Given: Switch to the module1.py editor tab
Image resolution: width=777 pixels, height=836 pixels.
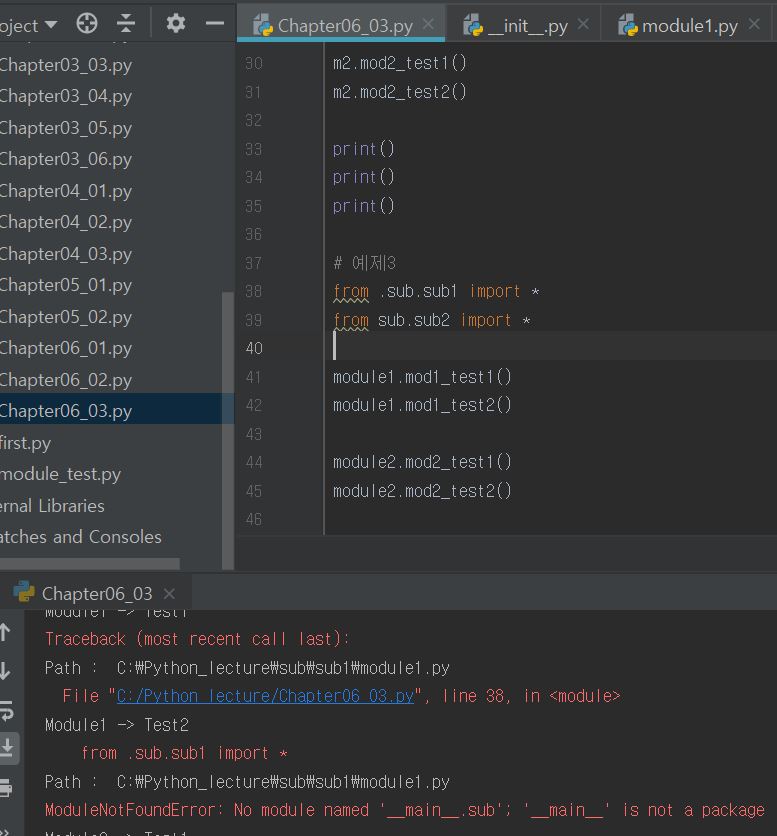Looking at the screenshot, I should coord(688,25).
